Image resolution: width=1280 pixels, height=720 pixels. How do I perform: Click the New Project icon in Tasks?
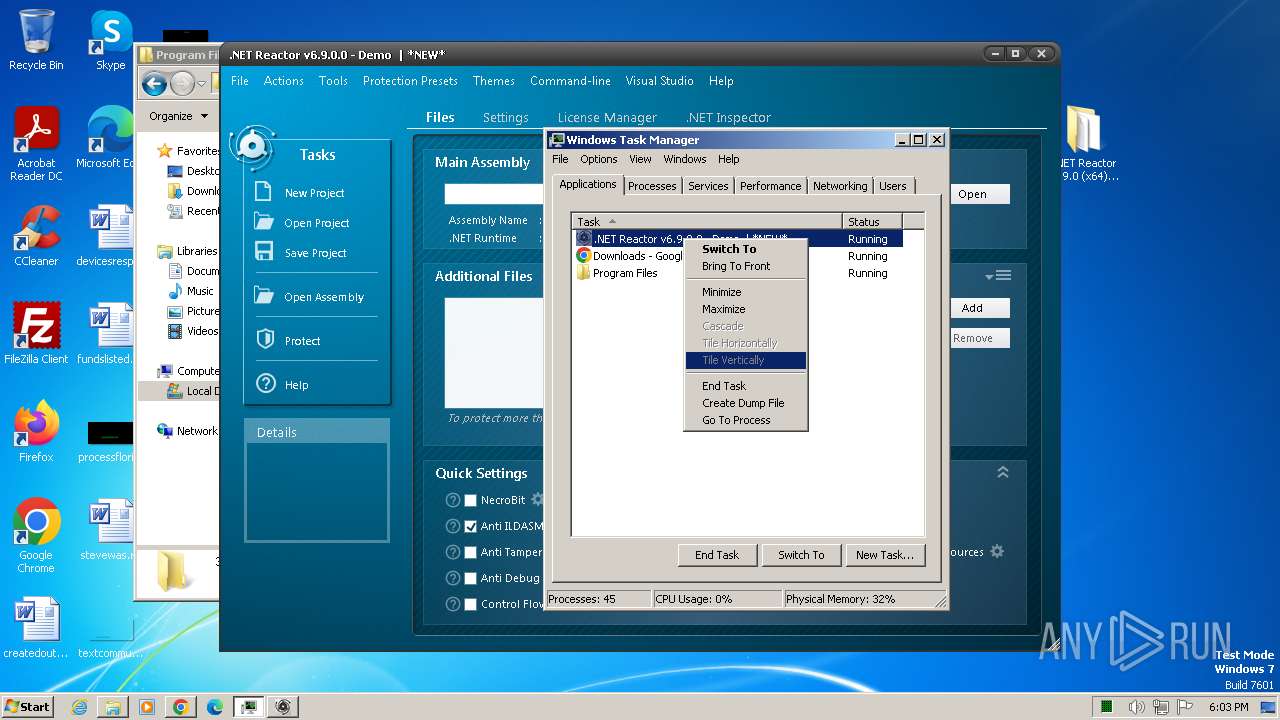264,191
